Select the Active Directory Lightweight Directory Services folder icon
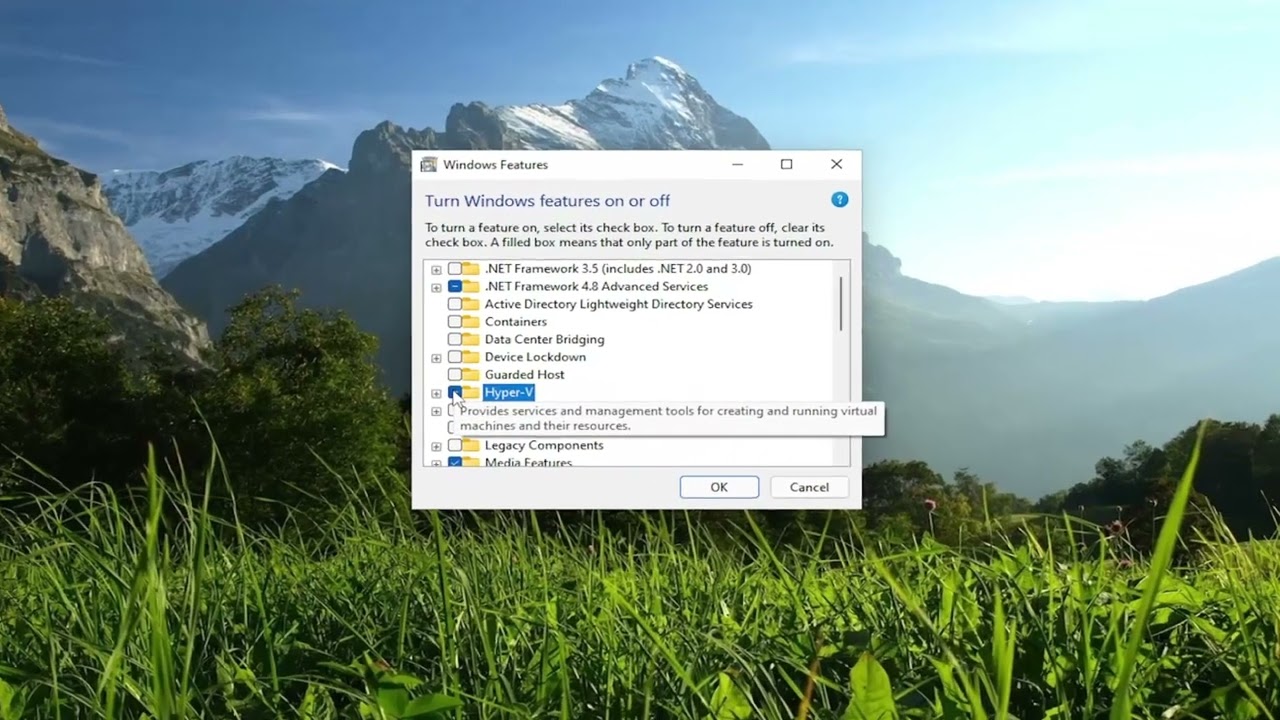The width and height of the screenshot is (1280, 720). tap(471, 304)
